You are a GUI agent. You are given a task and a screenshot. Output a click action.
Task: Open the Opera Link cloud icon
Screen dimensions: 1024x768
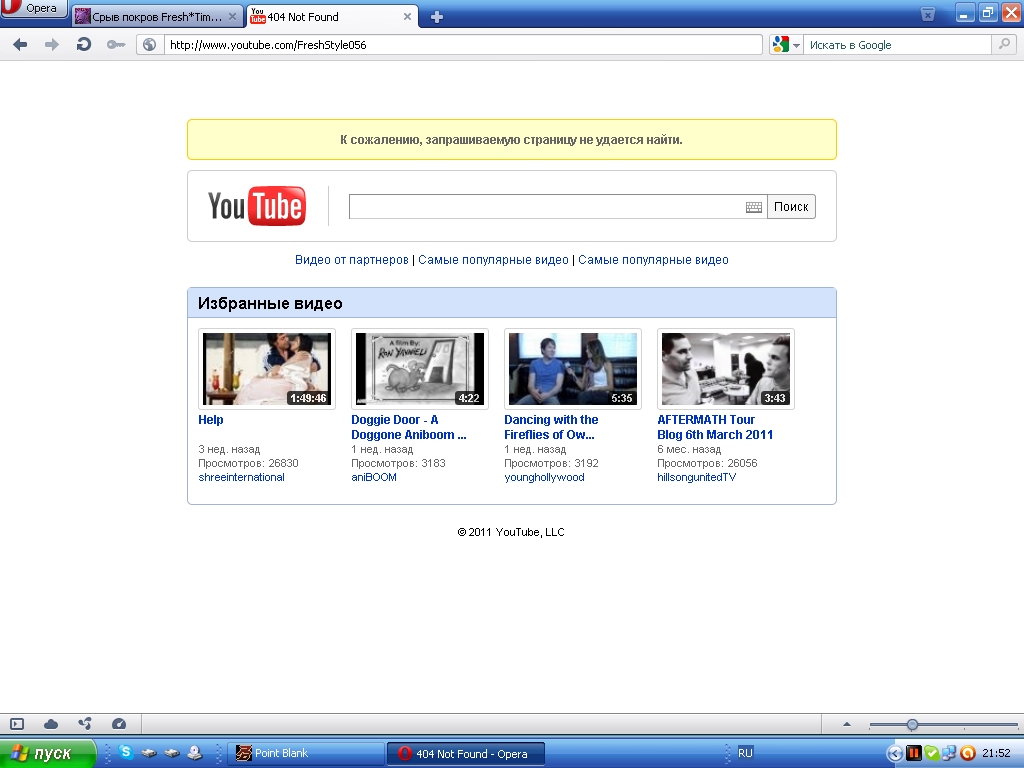click(51, 724)
